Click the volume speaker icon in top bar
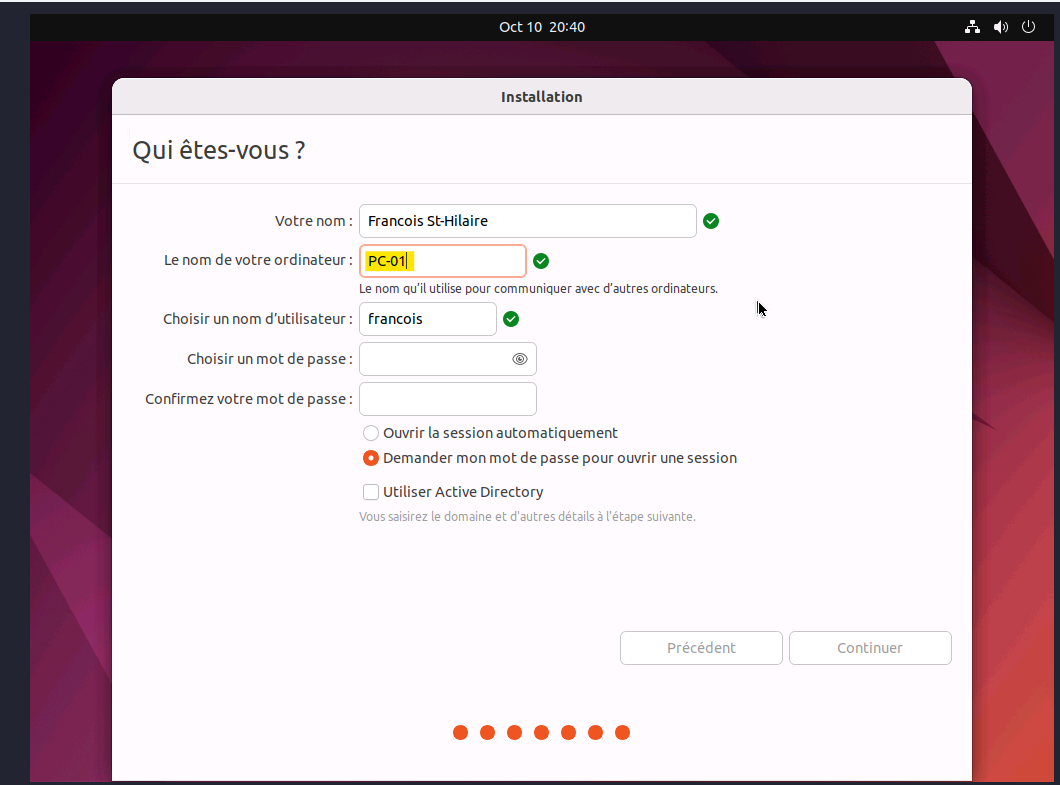 [x=1000, y=27]
